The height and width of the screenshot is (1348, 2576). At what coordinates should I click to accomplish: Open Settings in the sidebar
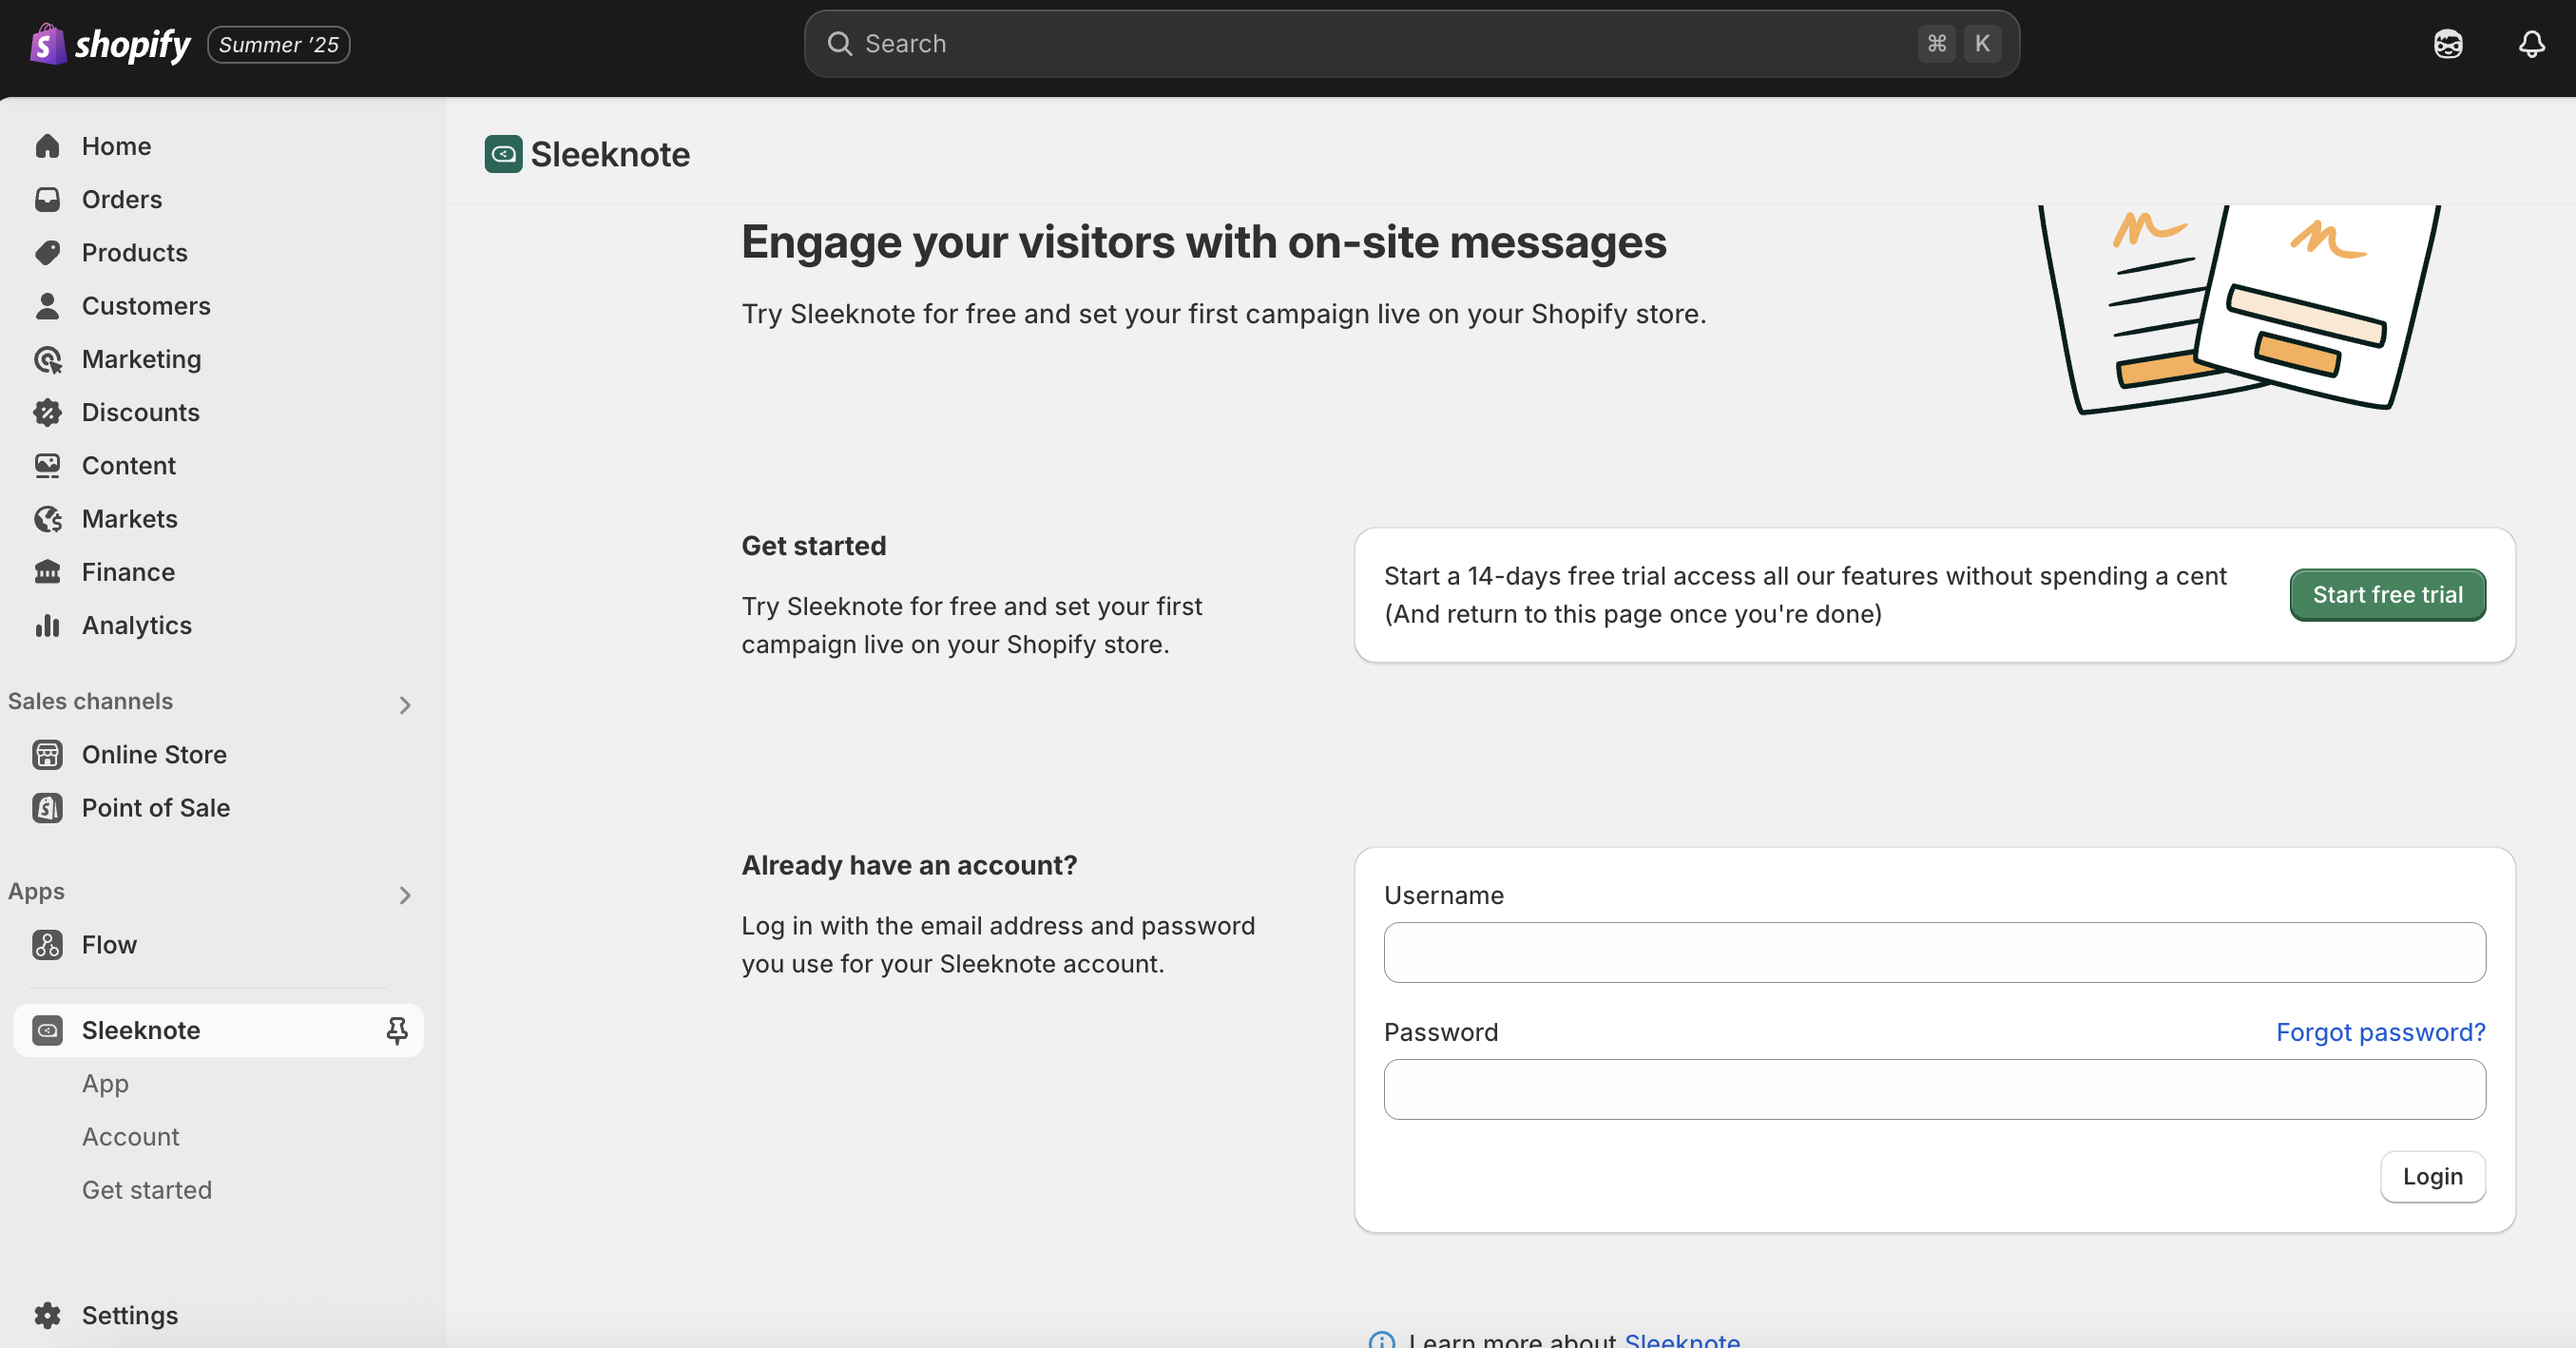(130, 1315)
